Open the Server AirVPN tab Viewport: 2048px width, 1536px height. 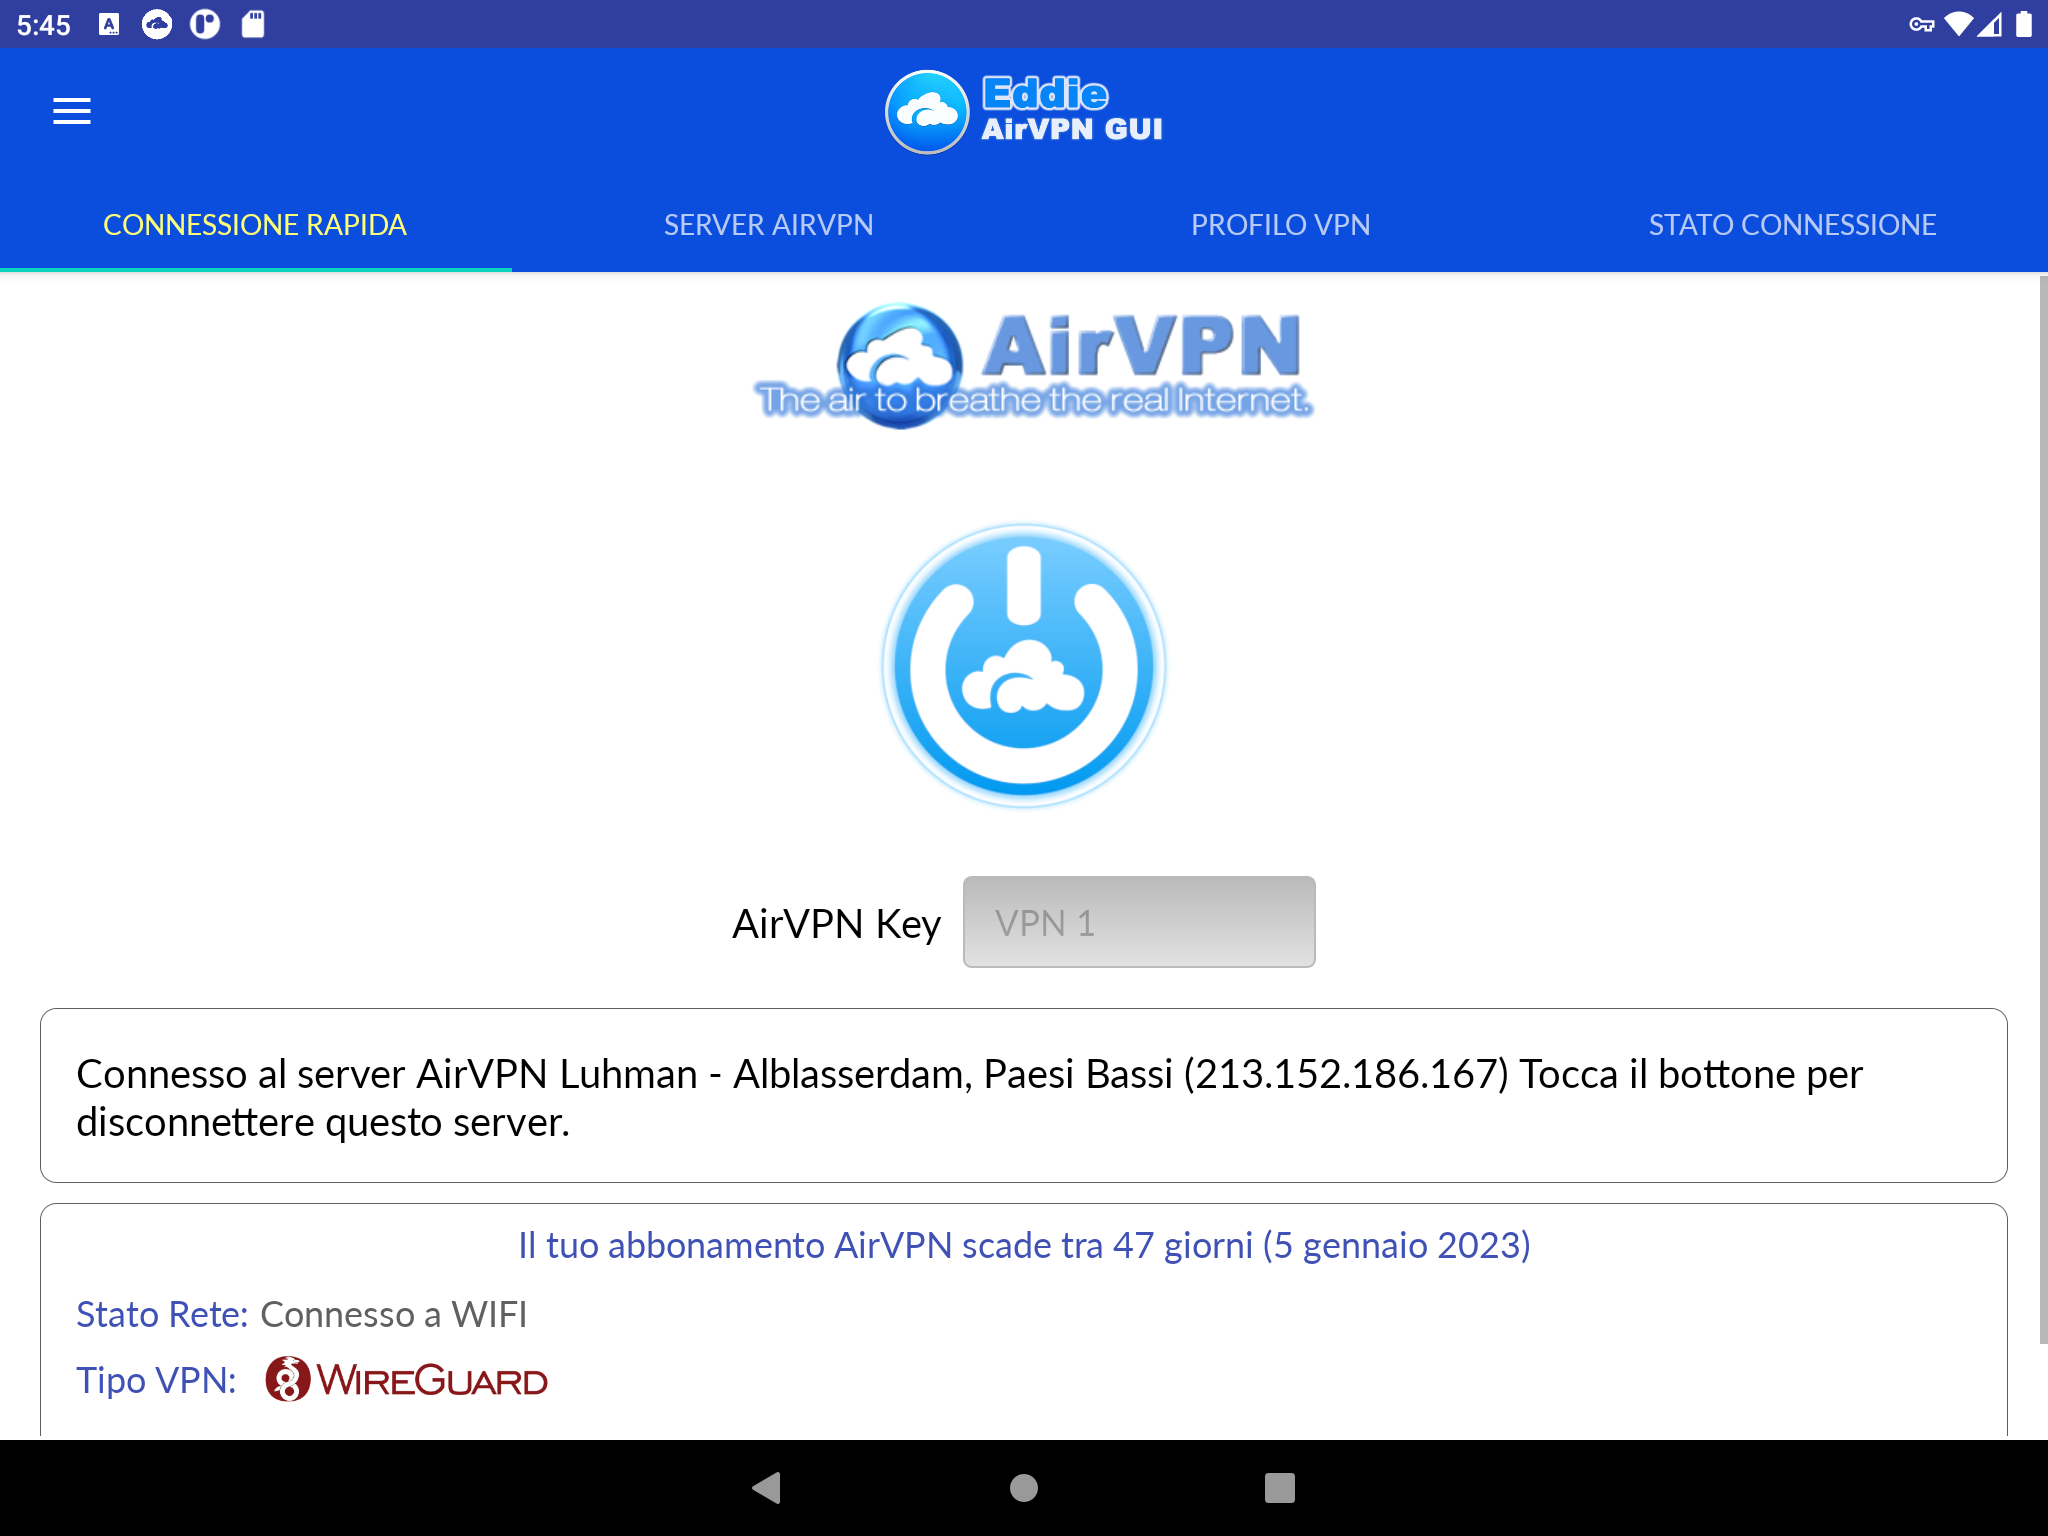768,225
